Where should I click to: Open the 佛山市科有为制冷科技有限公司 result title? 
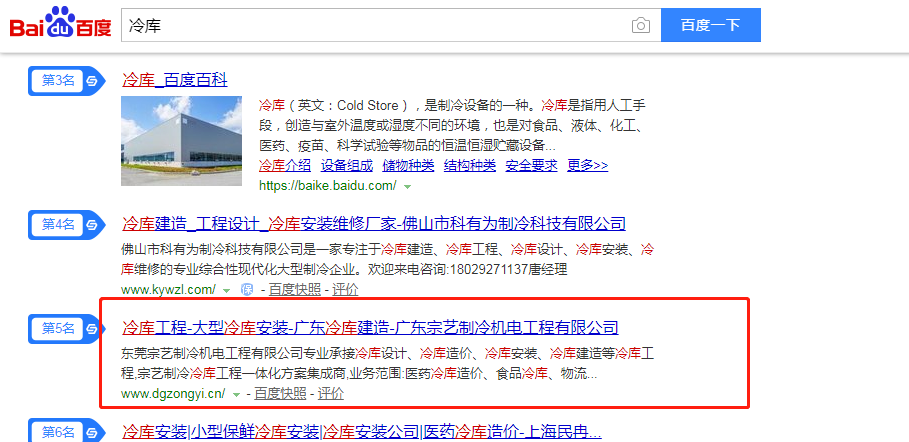374,223
